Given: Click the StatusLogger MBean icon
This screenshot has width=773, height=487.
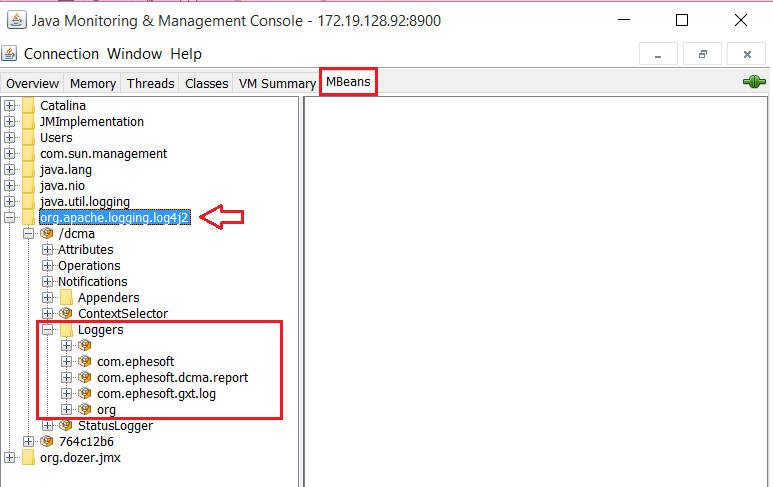Looking at the screenshot, I should click(66, 425).
